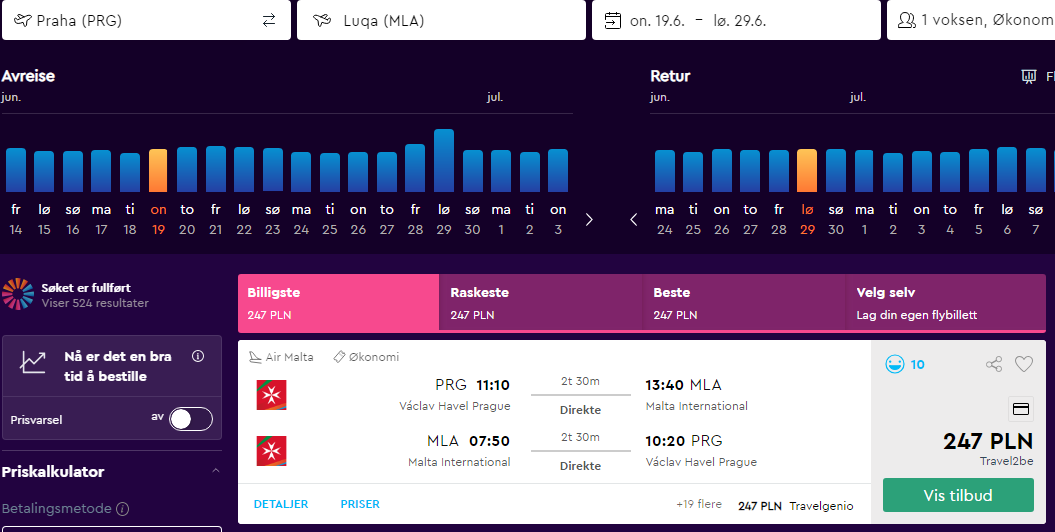Open passengers and class selector

pos(971,20)
